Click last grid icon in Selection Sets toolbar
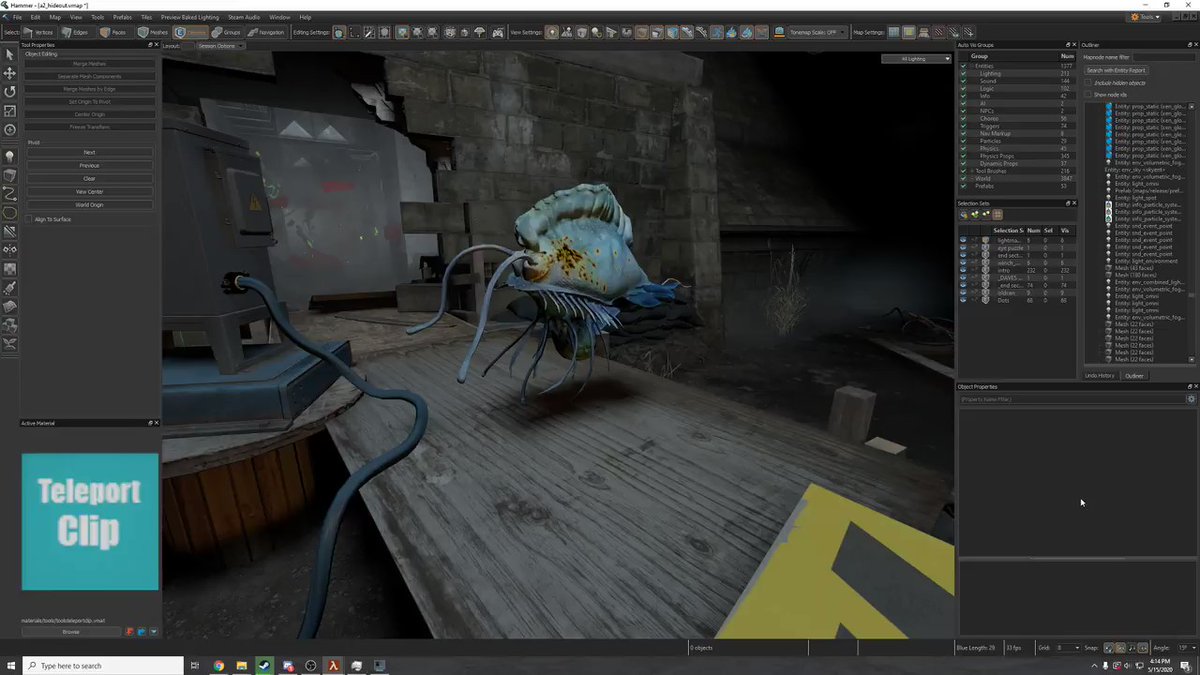Image resolution: width=1200 pixels, height=675 pixels. coord(997,214)
